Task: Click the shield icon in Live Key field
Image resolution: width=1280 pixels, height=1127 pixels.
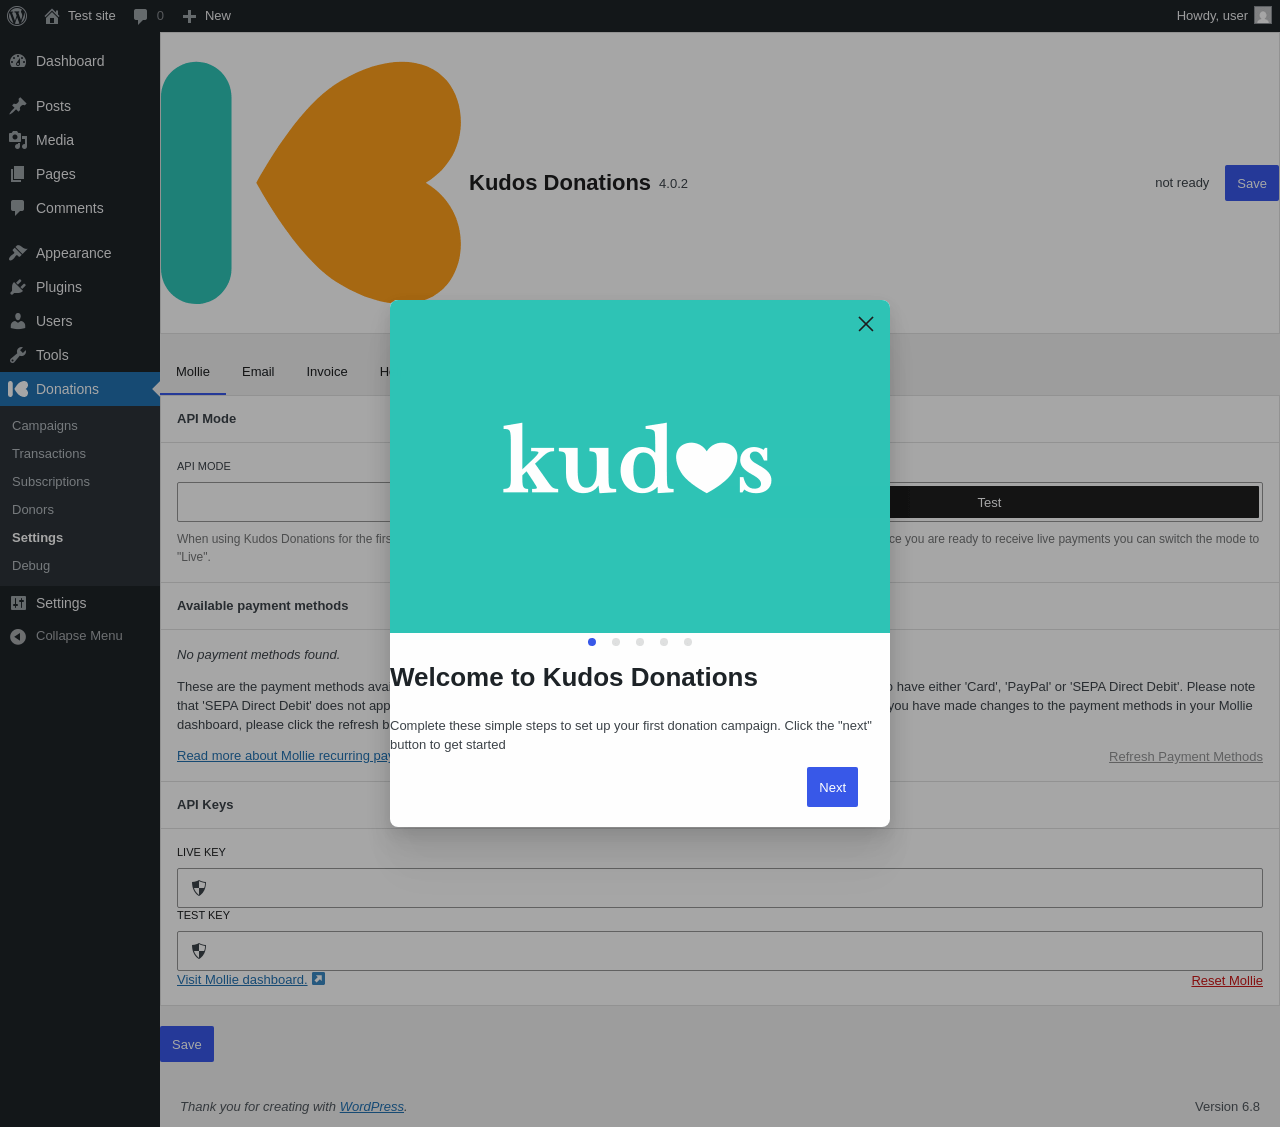Action: 199,888
